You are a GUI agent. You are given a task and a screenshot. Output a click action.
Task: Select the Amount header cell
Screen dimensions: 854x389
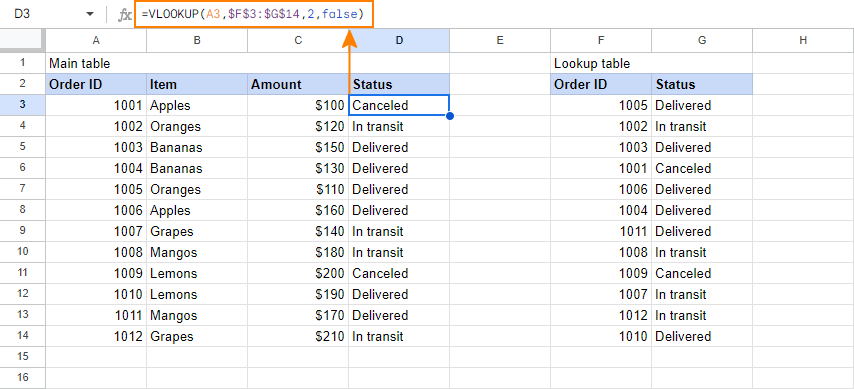point(298,84)
